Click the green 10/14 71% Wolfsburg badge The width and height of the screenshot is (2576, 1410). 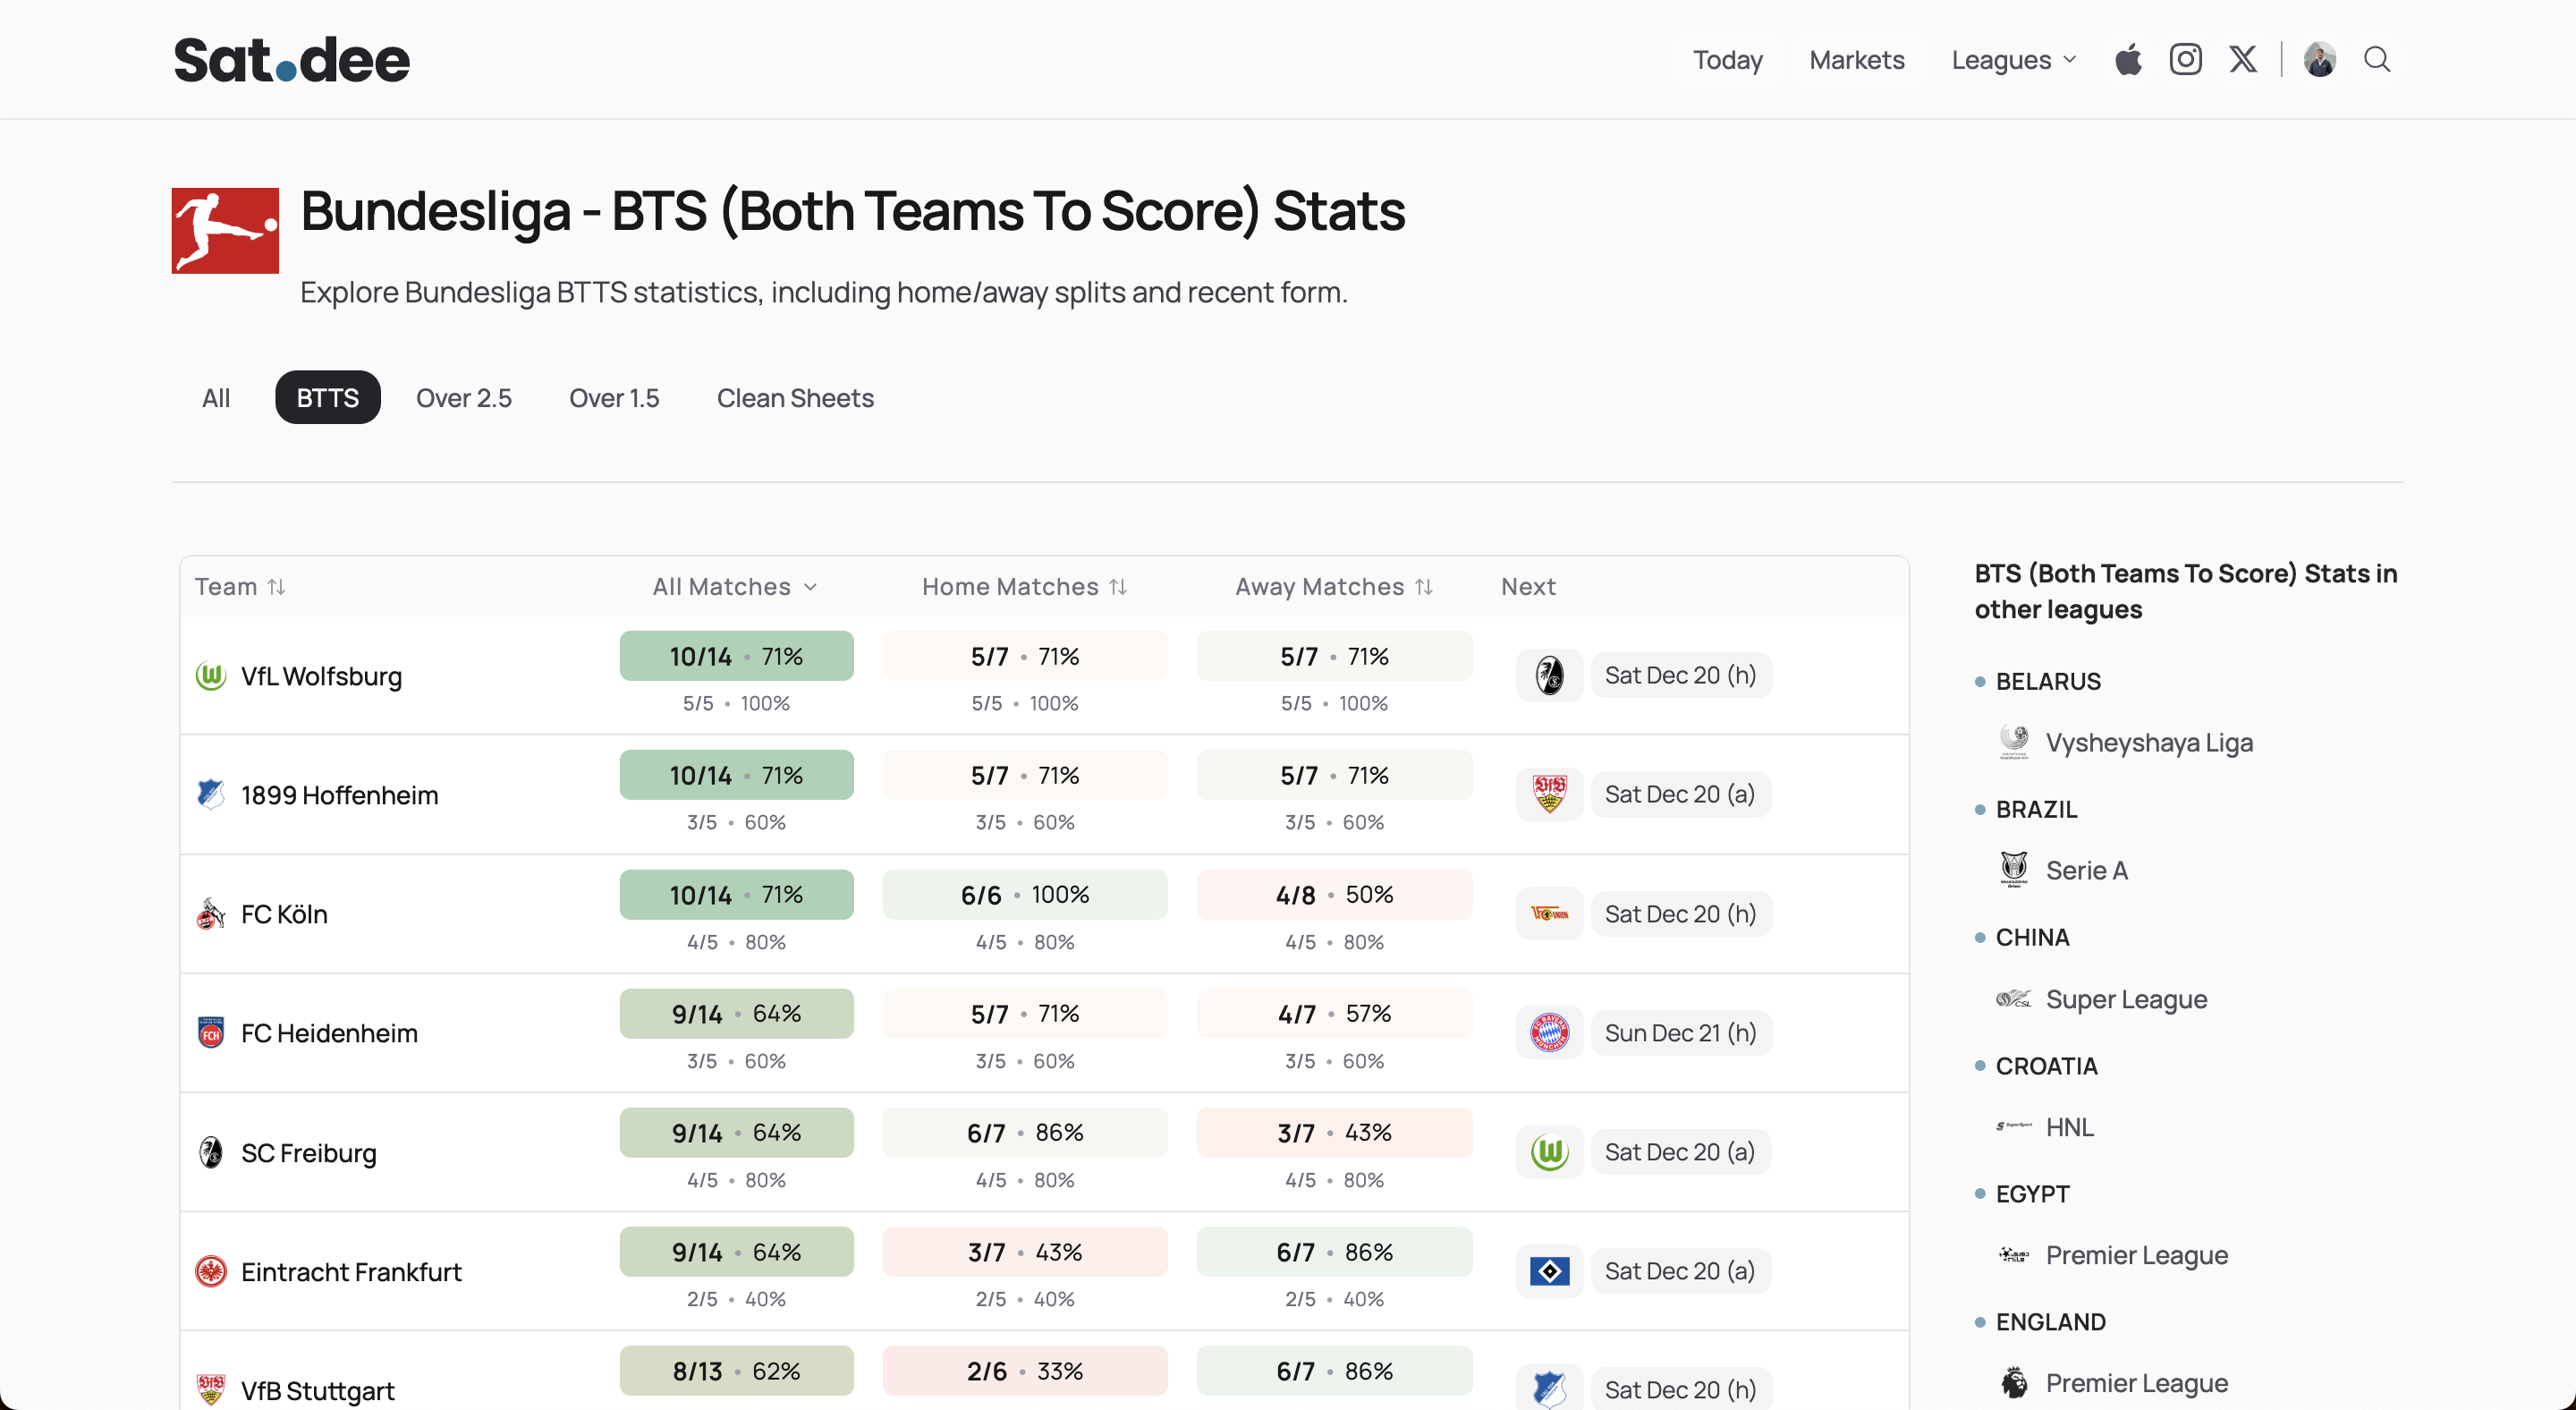point(736,657)
